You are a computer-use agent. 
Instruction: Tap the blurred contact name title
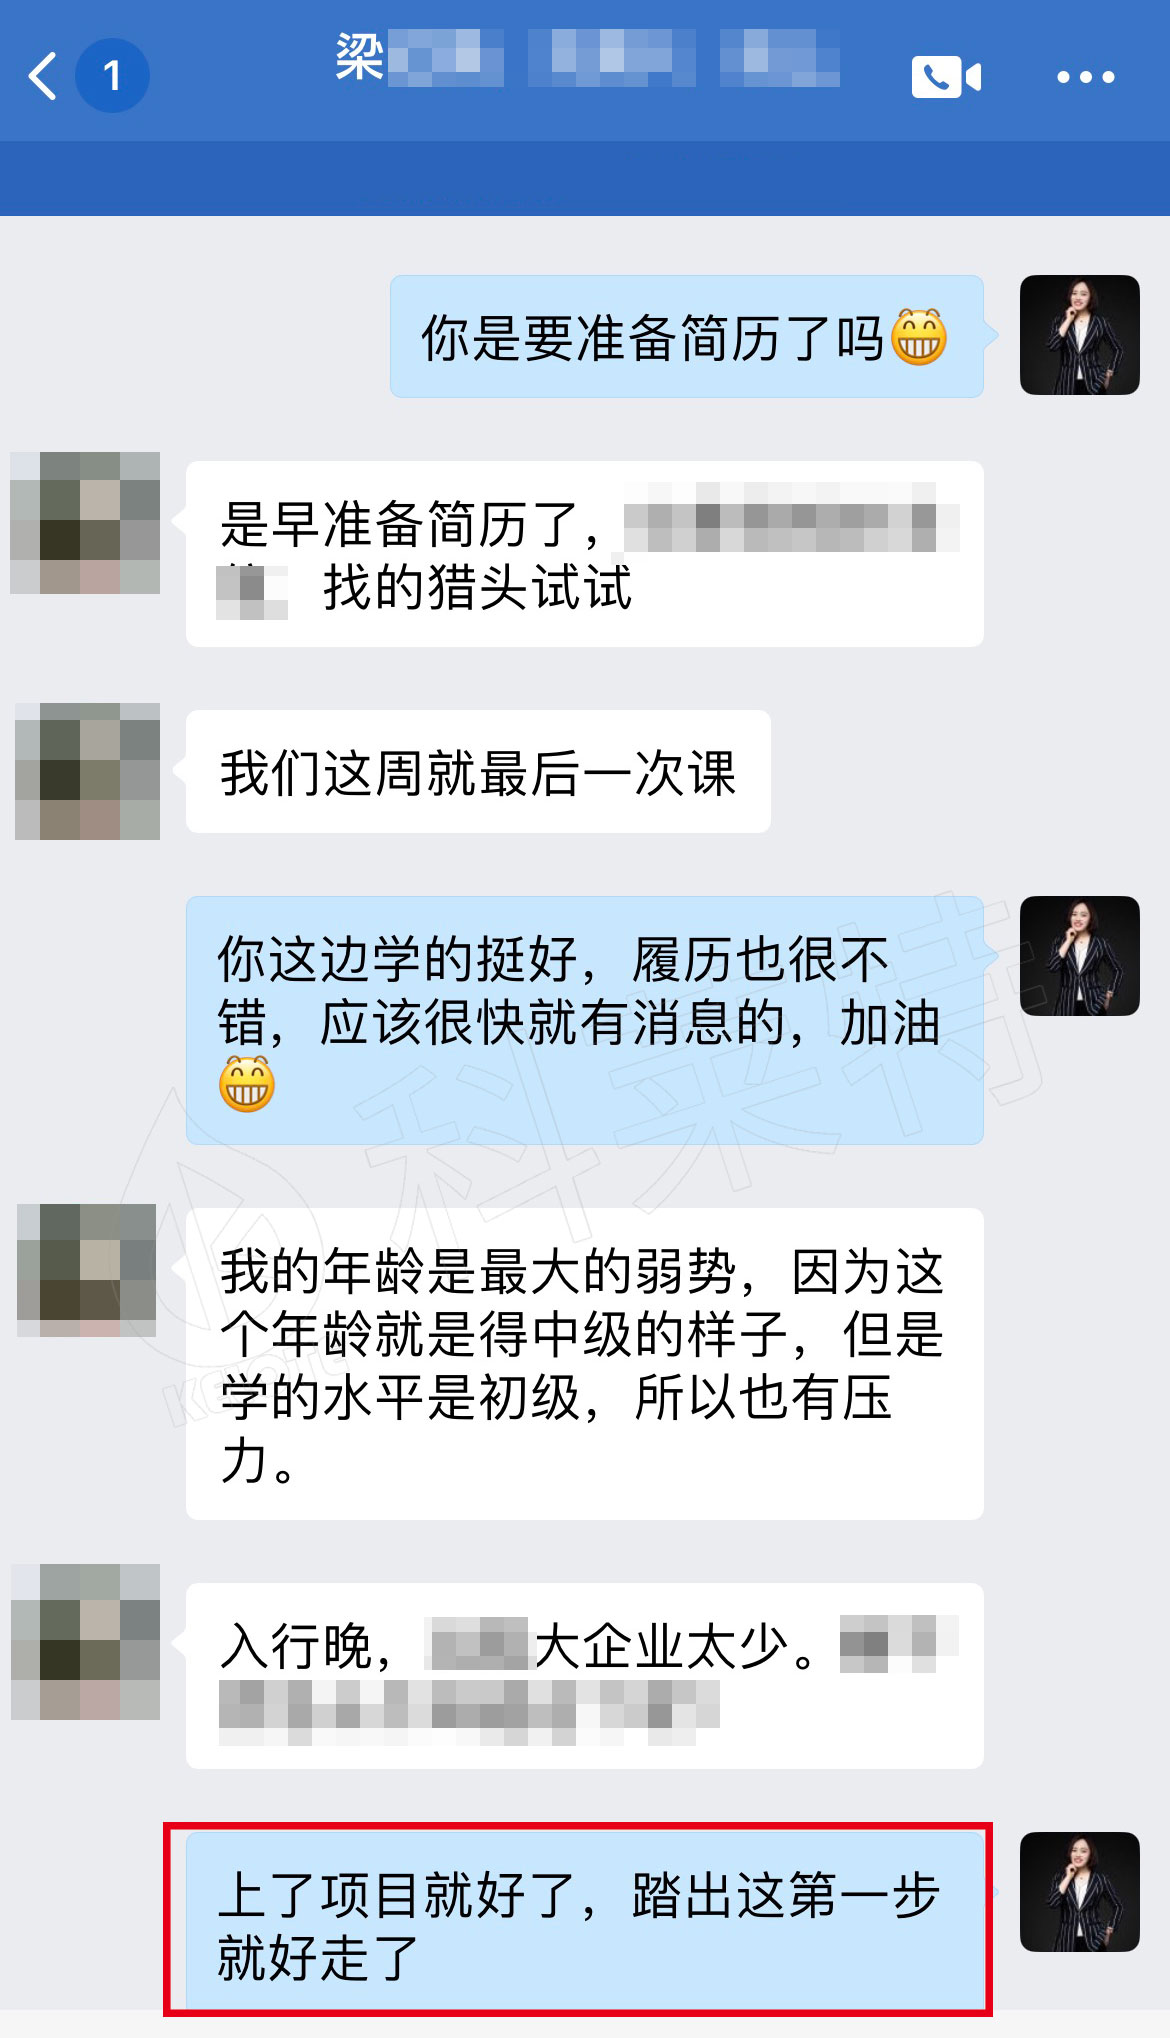[587, 57]
